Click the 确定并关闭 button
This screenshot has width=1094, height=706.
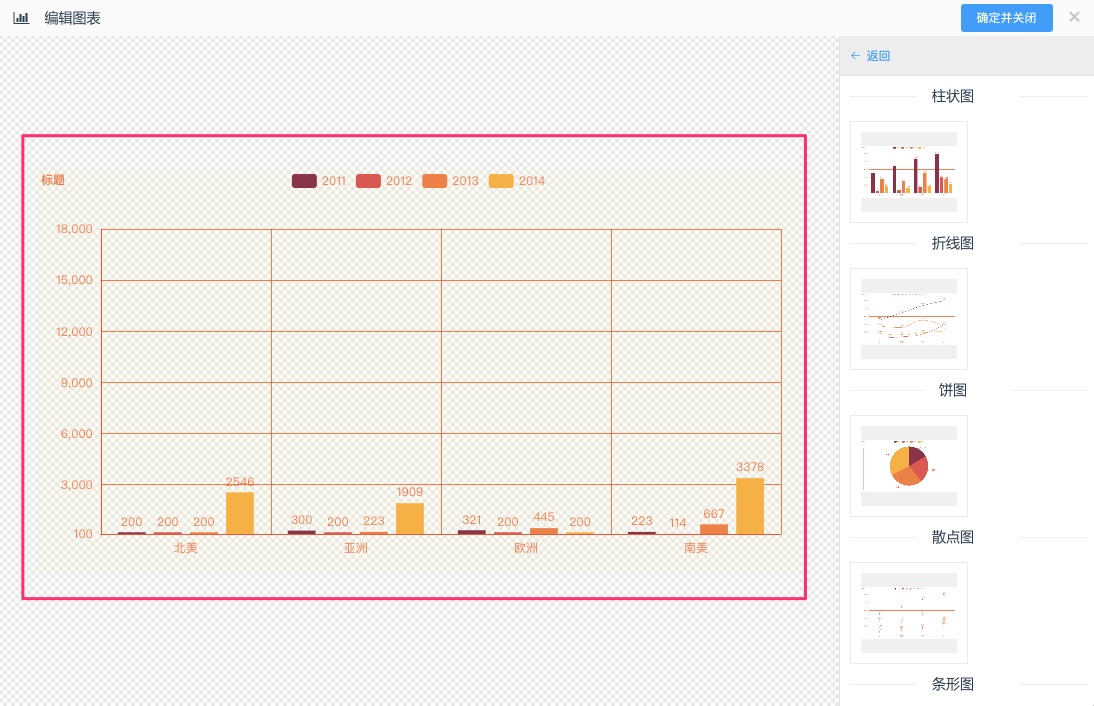1006,18
